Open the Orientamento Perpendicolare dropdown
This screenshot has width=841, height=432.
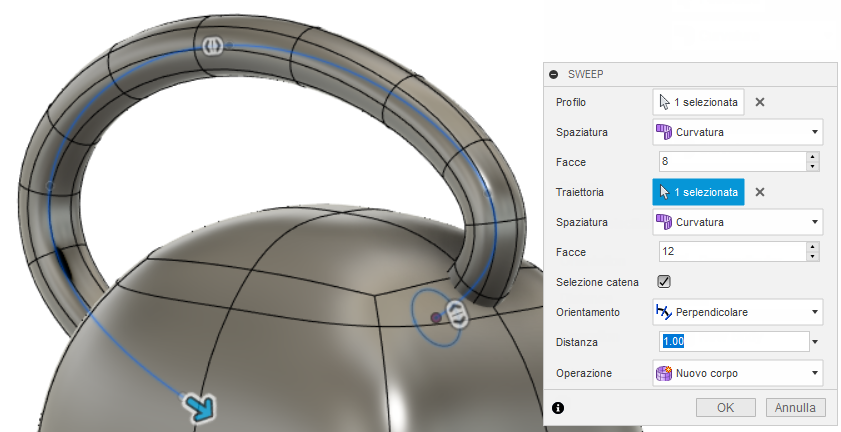[x=737, y=312]
